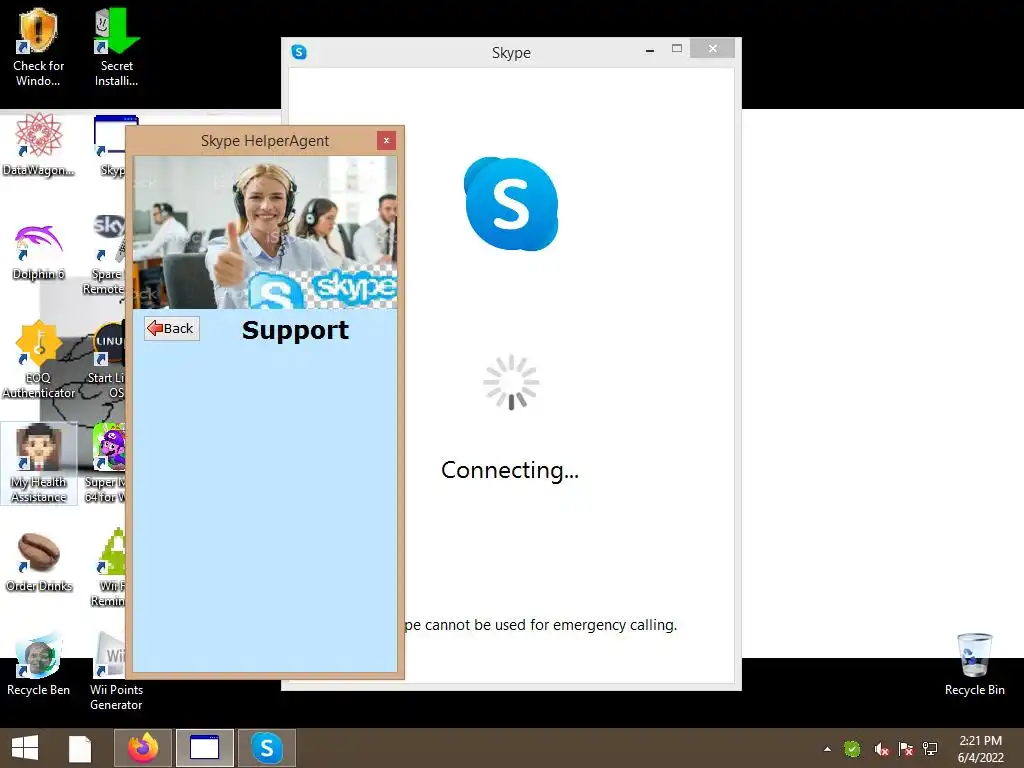Open the Order Drinks coffee bean icon
Screen dimensions: 1024x768
point(39,562)
